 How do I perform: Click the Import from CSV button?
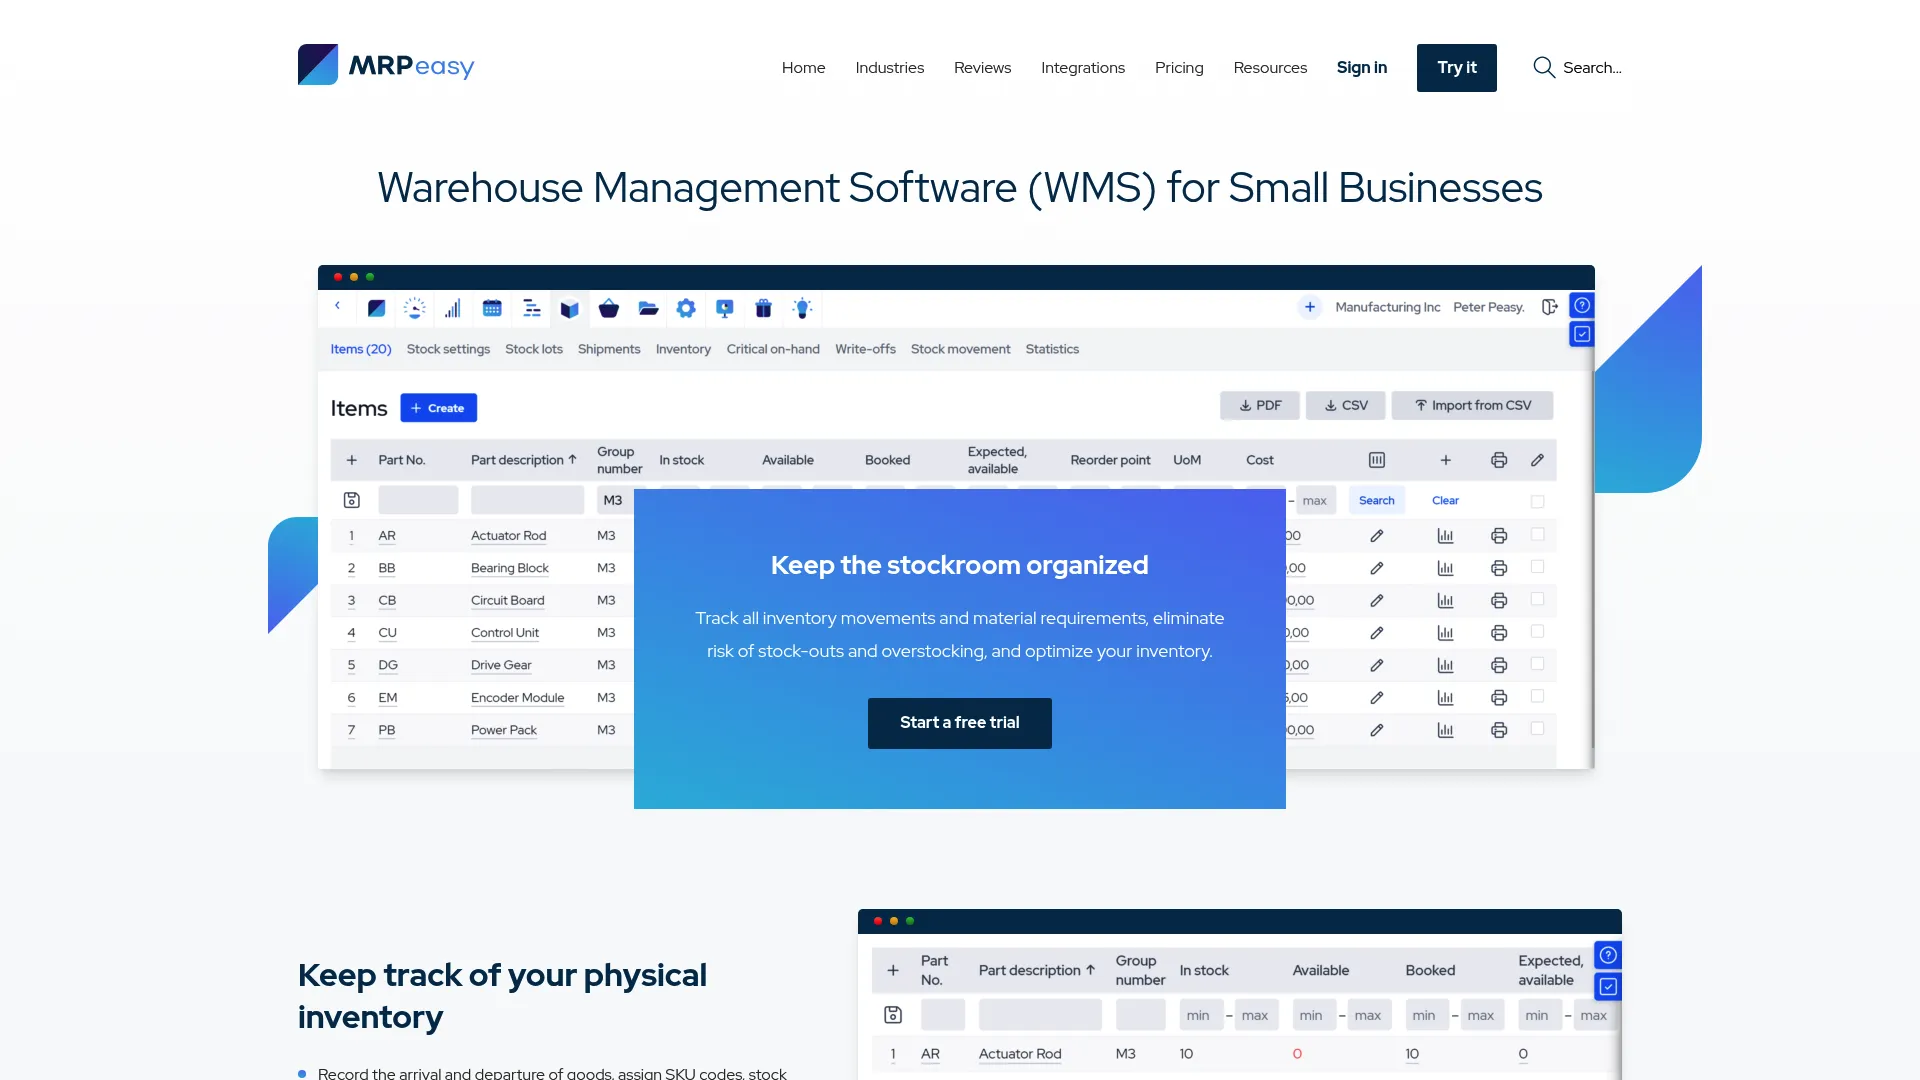point(1471,405)
